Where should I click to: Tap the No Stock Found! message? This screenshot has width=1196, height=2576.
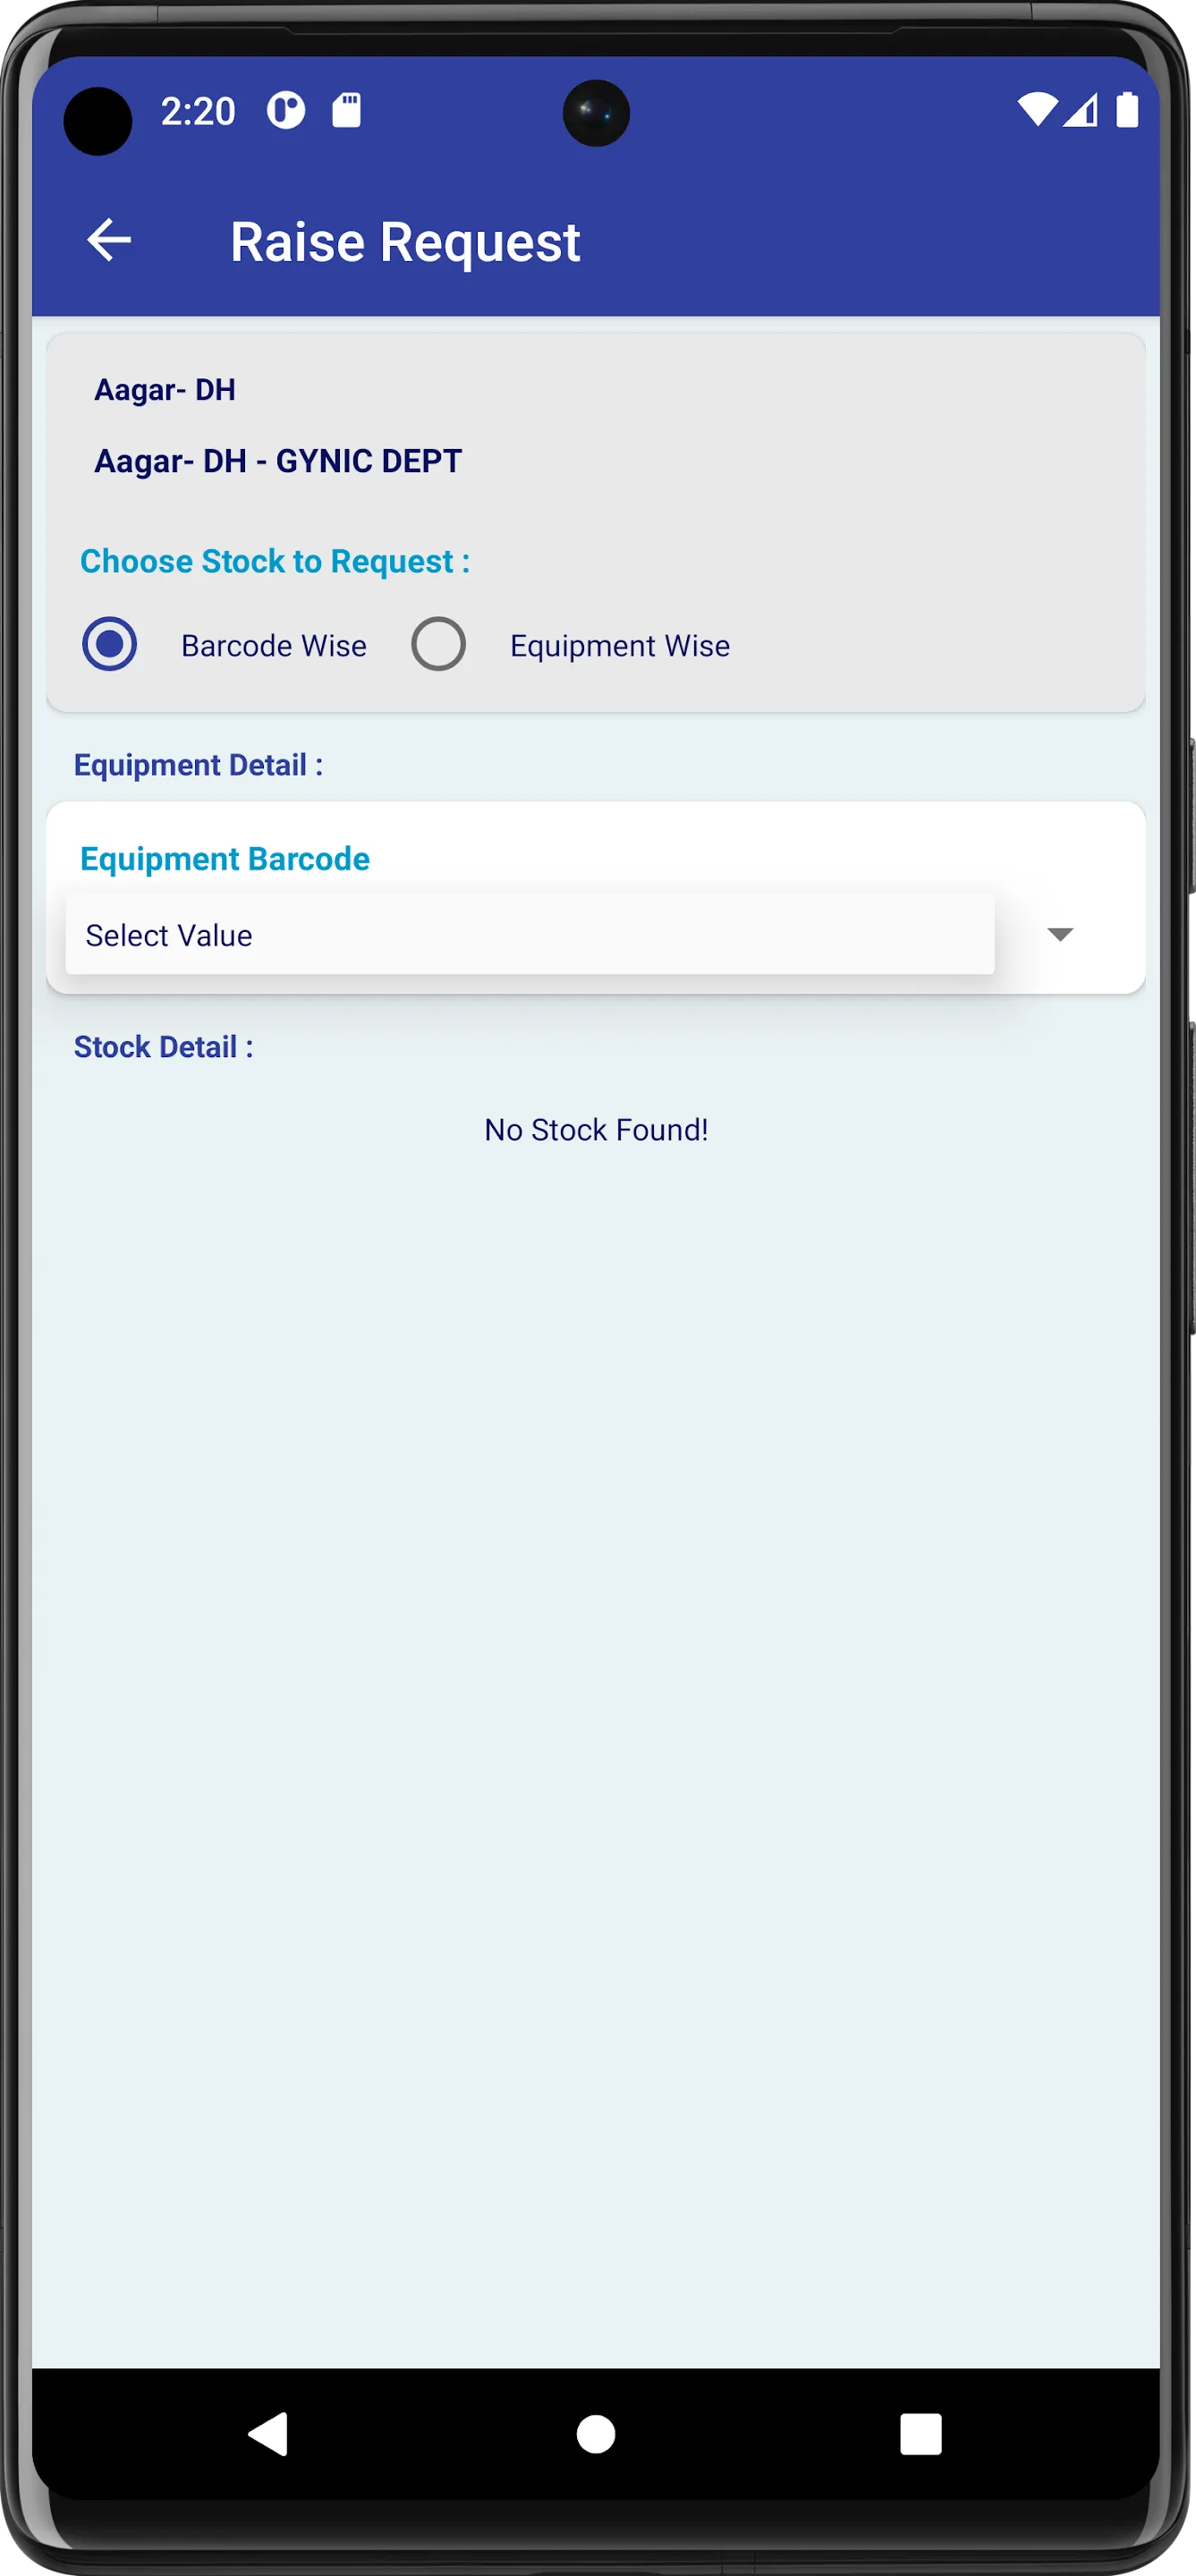(596, 1130)
